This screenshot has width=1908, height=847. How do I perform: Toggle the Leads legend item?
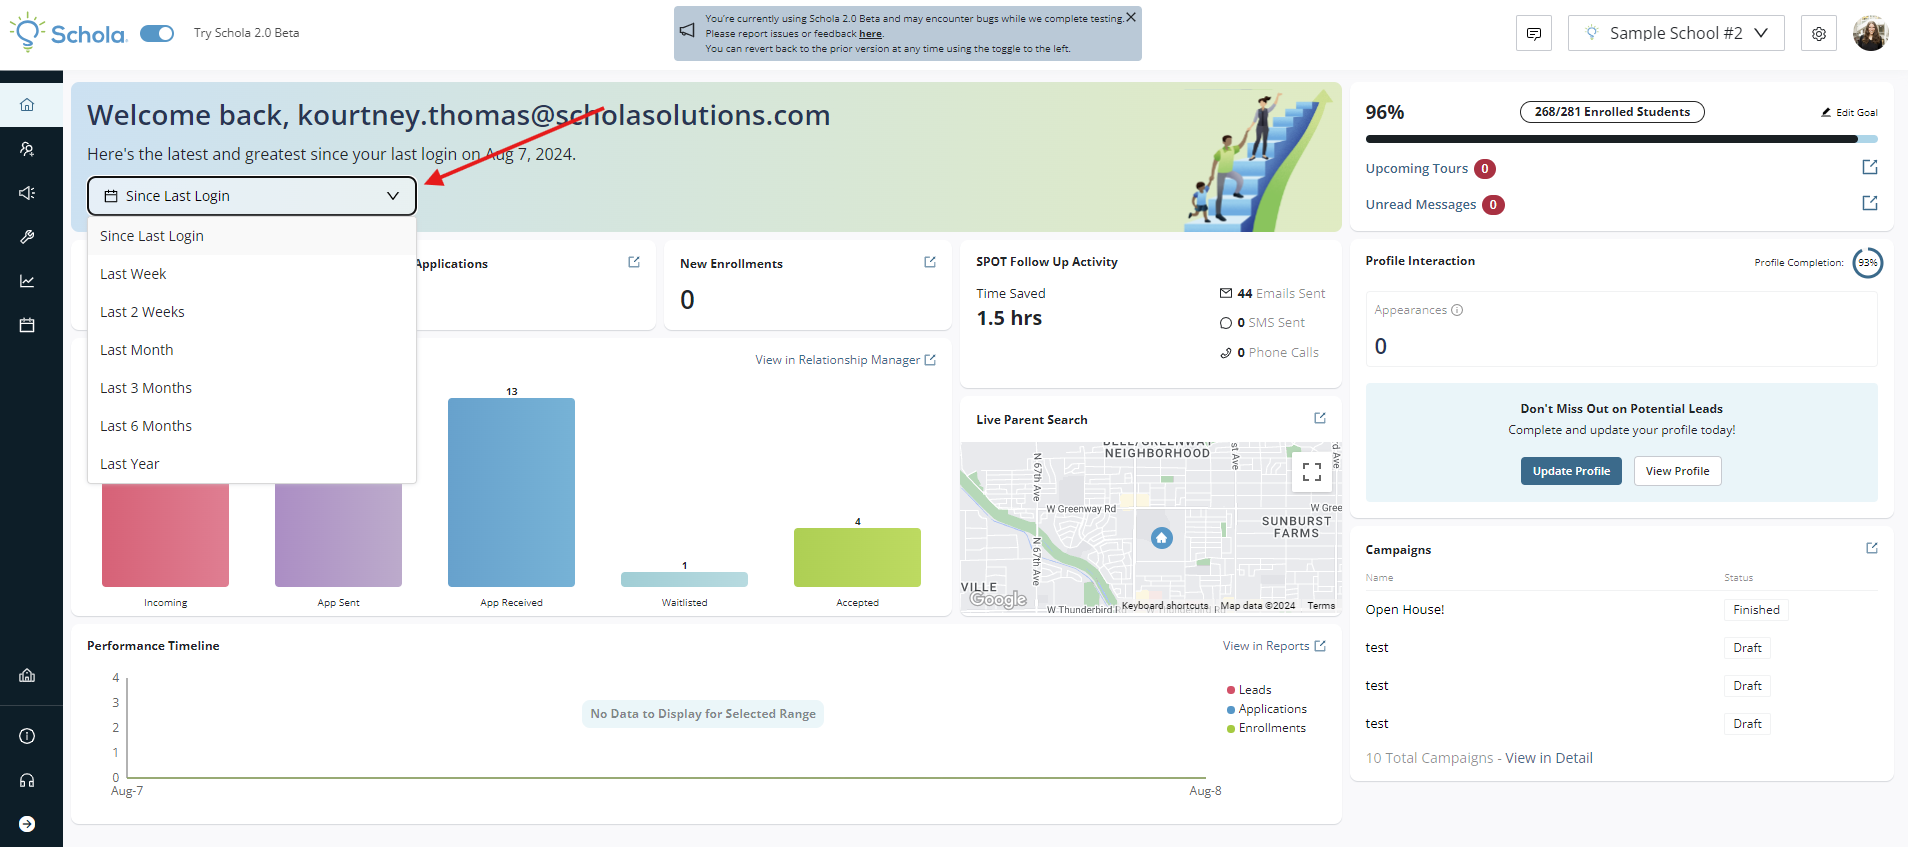pos(1249,690)
